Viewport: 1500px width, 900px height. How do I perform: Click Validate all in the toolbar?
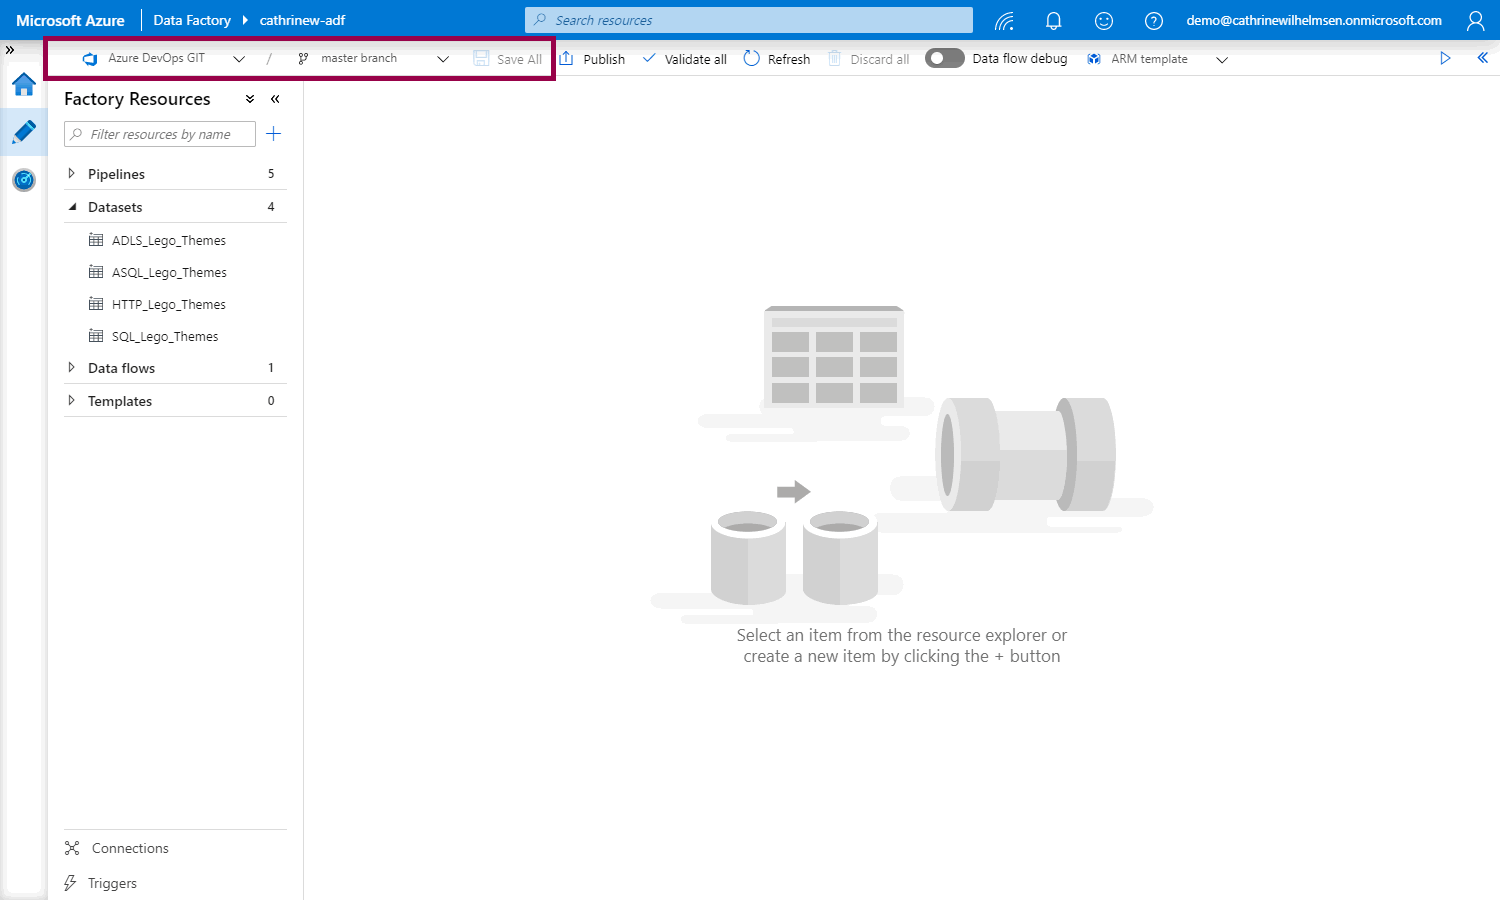tap(685, 59)
